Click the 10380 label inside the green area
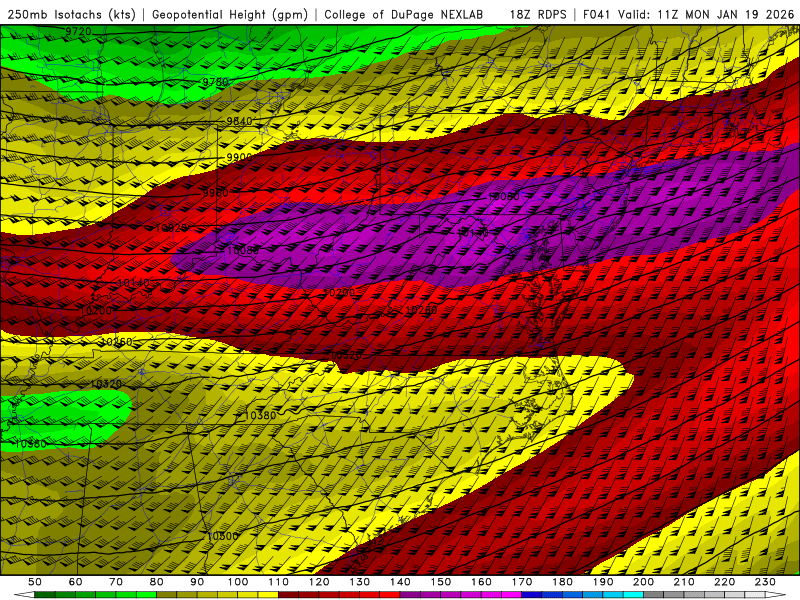The image size is (800, 600). 31,443
